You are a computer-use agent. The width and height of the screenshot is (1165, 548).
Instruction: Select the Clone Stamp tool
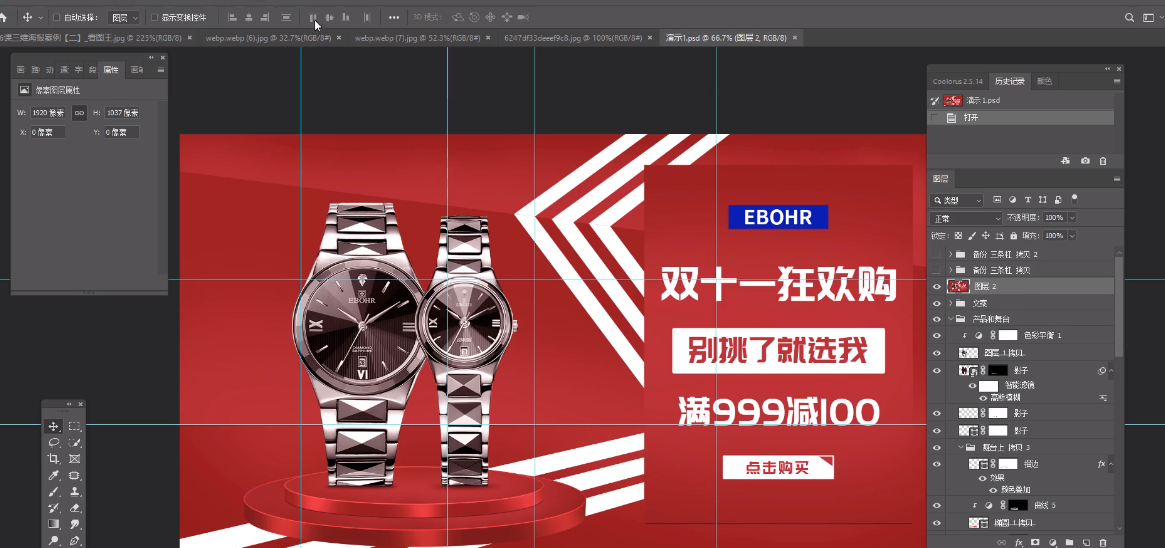(74, 492)
